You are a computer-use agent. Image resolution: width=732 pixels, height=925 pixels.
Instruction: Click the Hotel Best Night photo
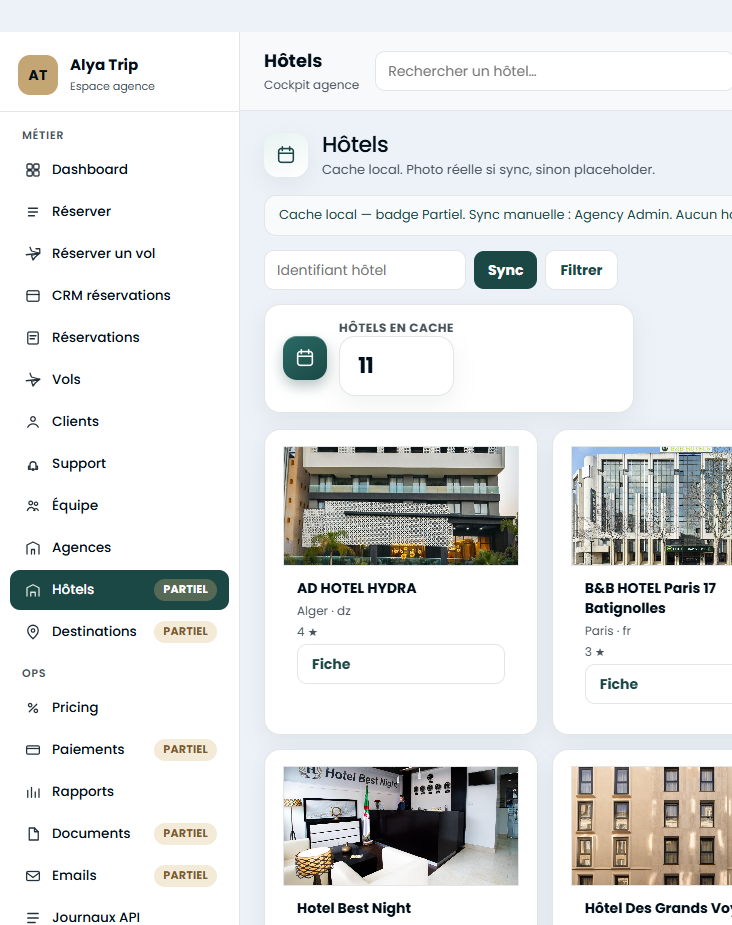coord(401,826)
